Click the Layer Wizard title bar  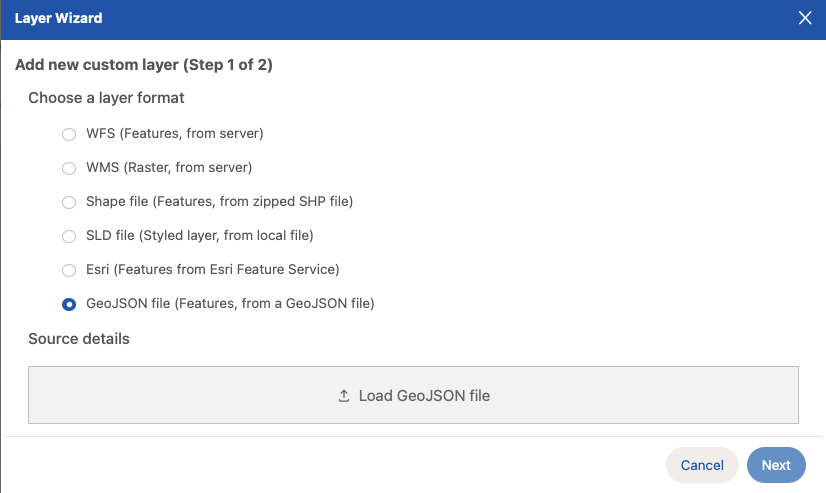tap(400, 18)
